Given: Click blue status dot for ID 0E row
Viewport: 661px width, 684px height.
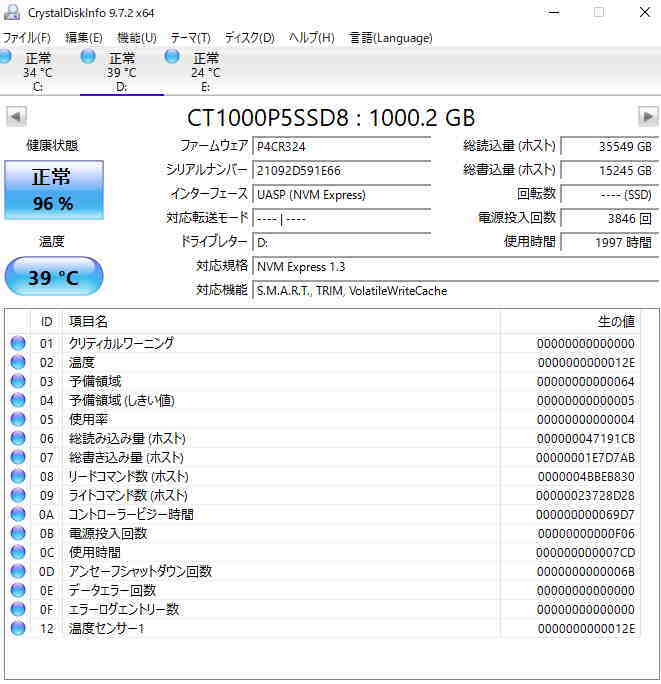Looking at the screenshot, I should (18, 590).
